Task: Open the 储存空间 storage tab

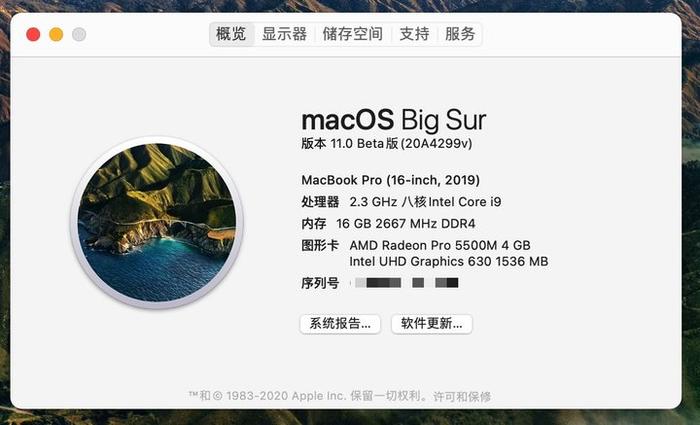Action: [353, 34]
